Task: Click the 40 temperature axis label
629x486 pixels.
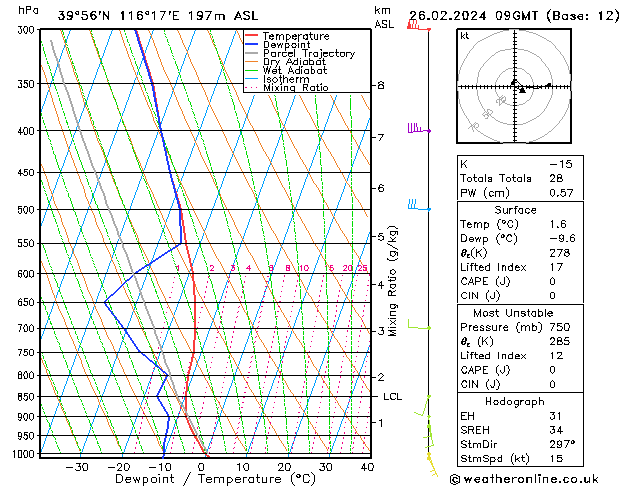Action: tap(367, 468)
